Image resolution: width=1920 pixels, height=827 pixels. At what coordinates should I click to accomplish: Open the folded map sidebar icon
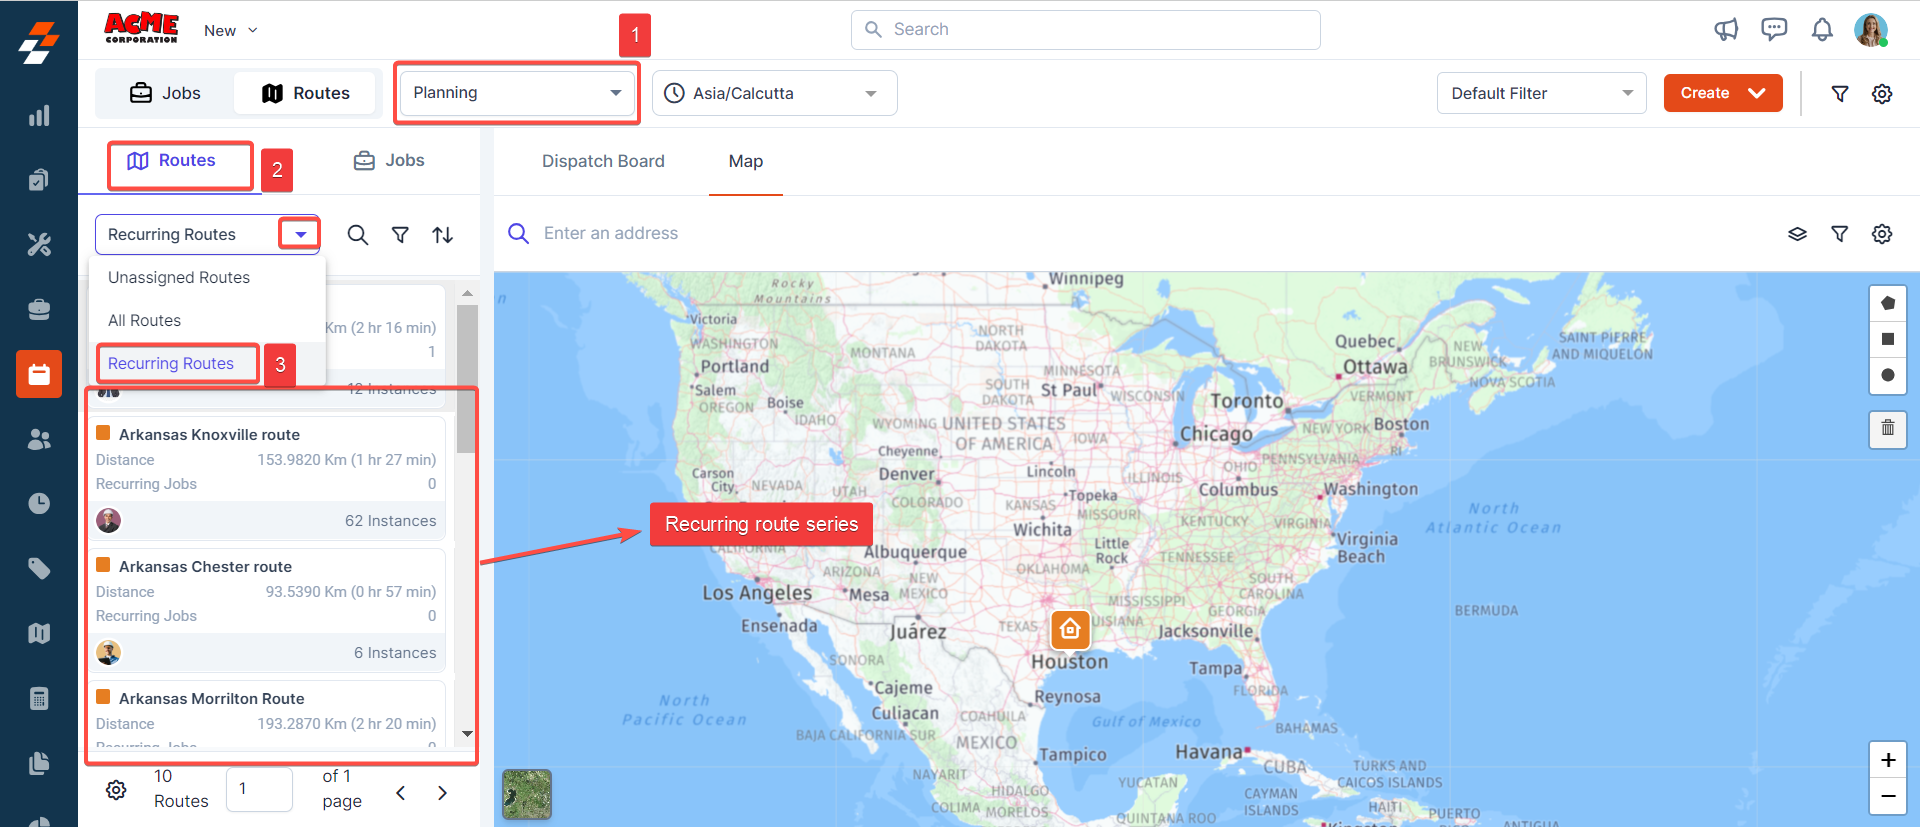coord(39,633)
